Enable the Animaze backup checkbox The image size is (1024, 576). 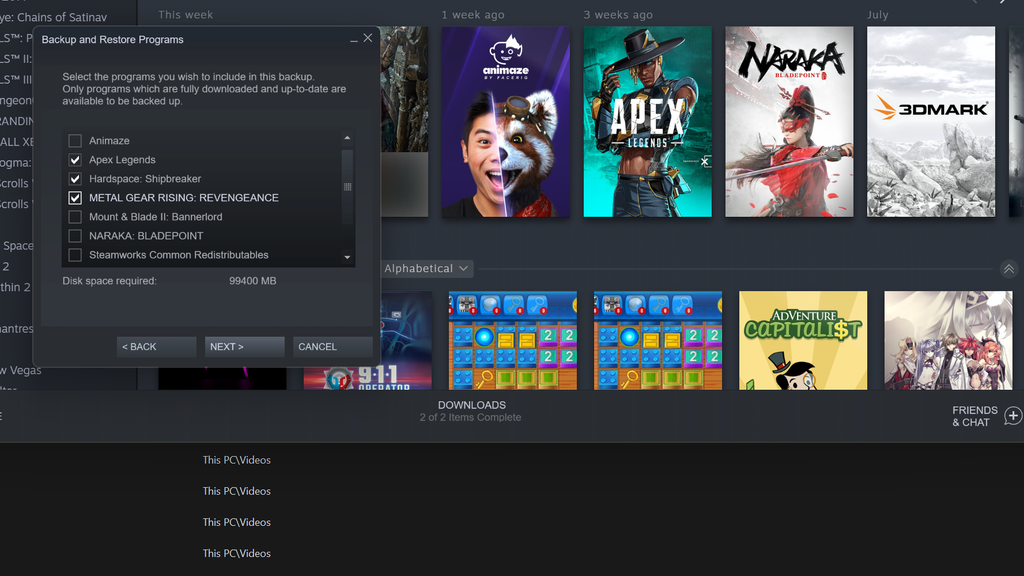tap(74, 140)
